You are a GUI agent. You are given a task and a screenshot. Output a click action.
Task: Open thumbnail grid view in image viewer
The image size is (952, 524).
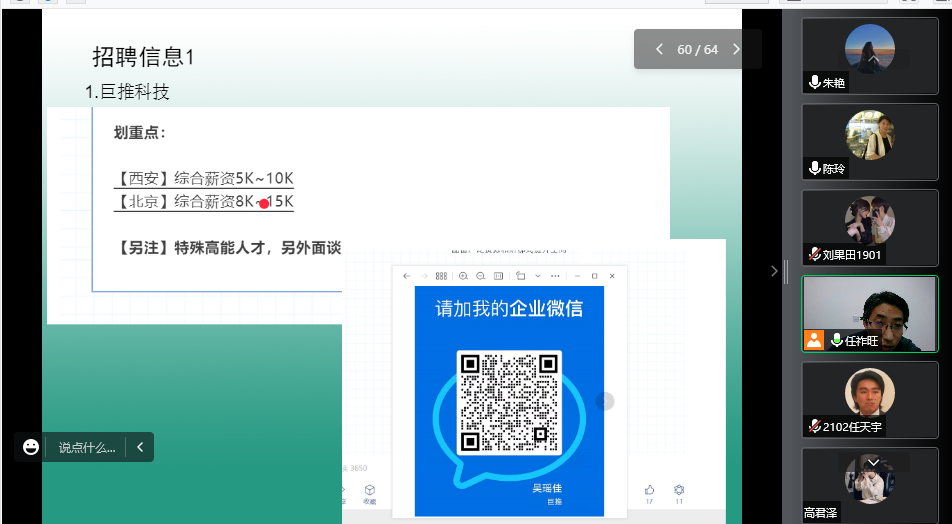click(x=441, y=275)
